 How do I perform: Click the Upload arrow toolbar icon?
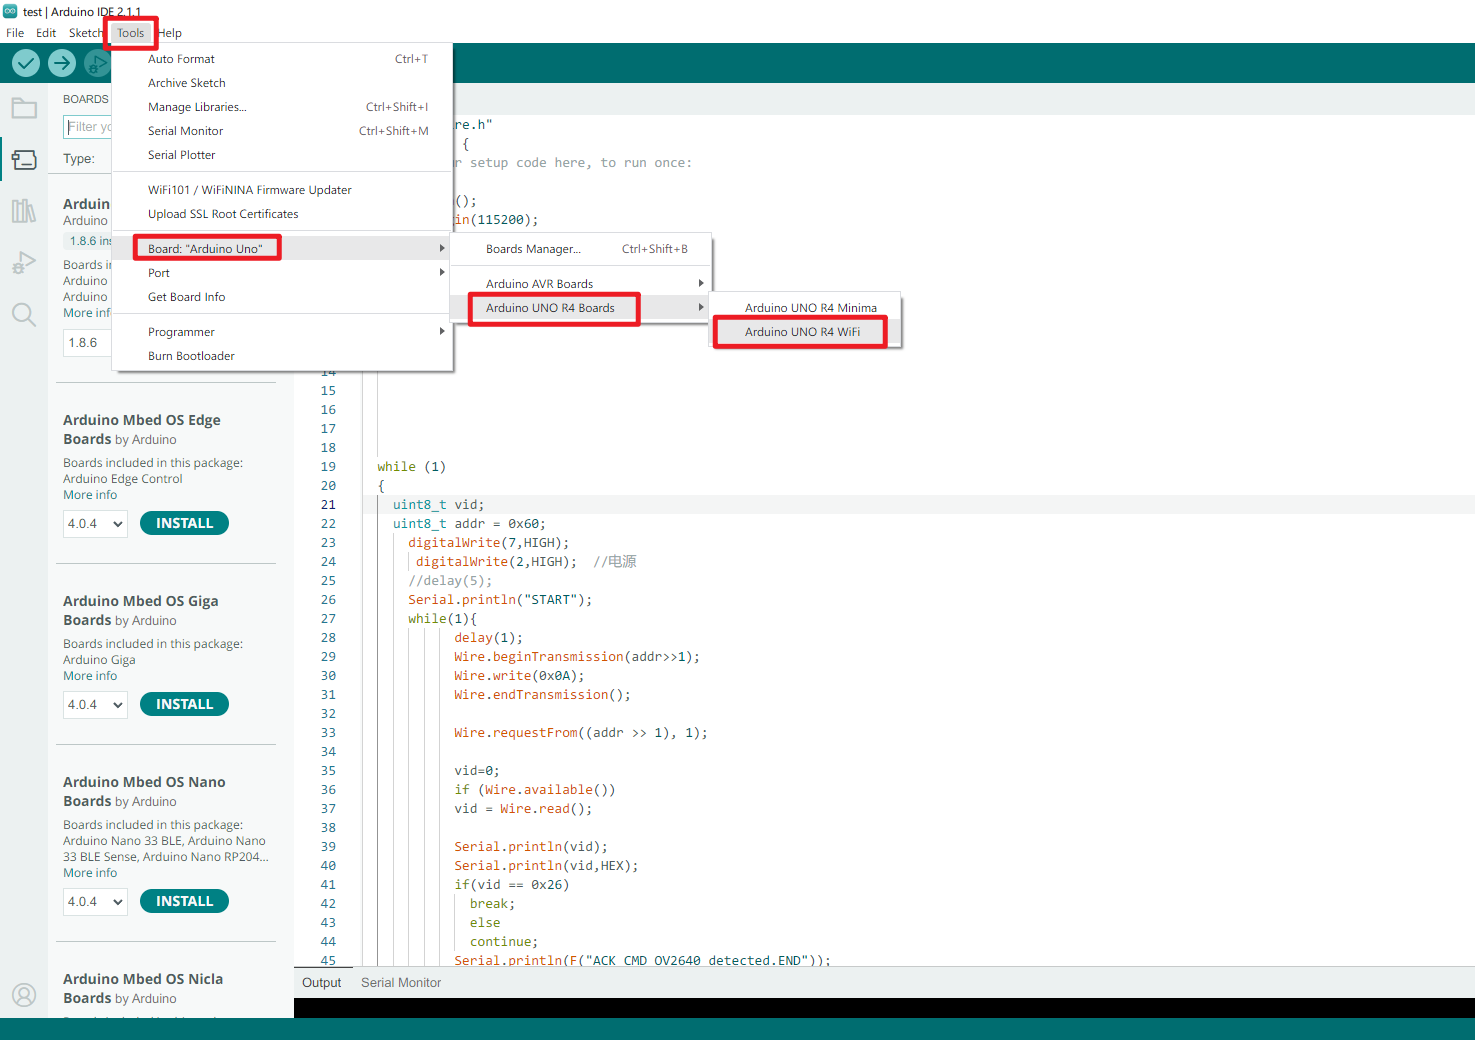coord(62,64)
